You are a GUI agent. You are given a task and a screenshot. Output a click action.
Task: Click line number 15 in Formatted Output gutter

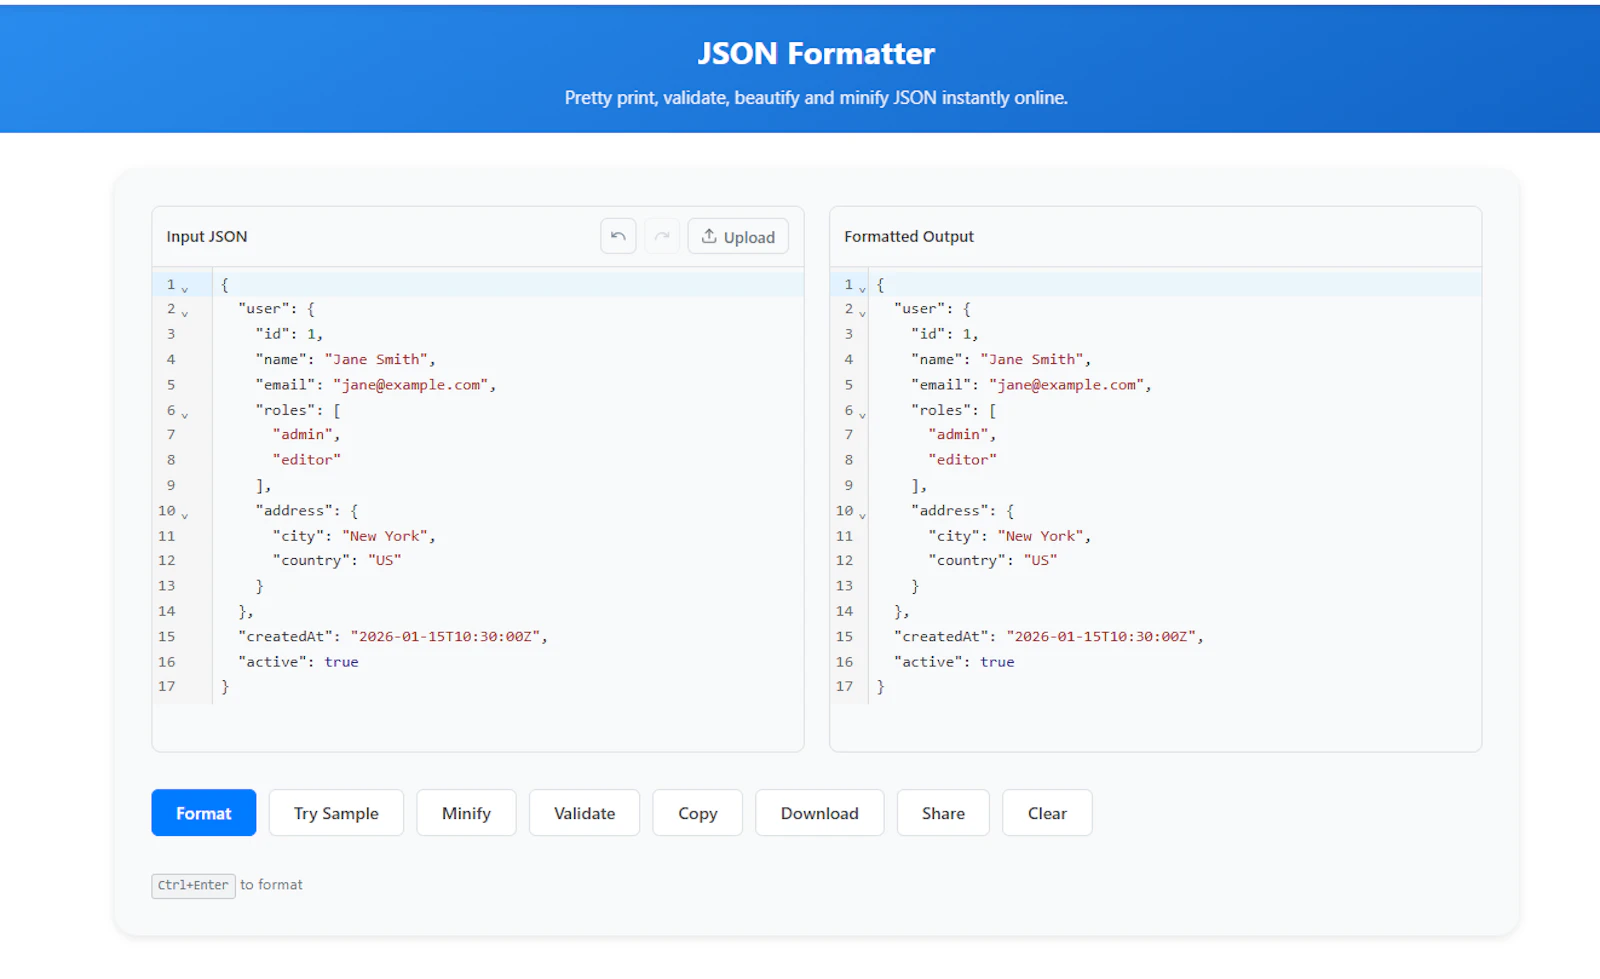pyautogui.click(x=844, y=636)
